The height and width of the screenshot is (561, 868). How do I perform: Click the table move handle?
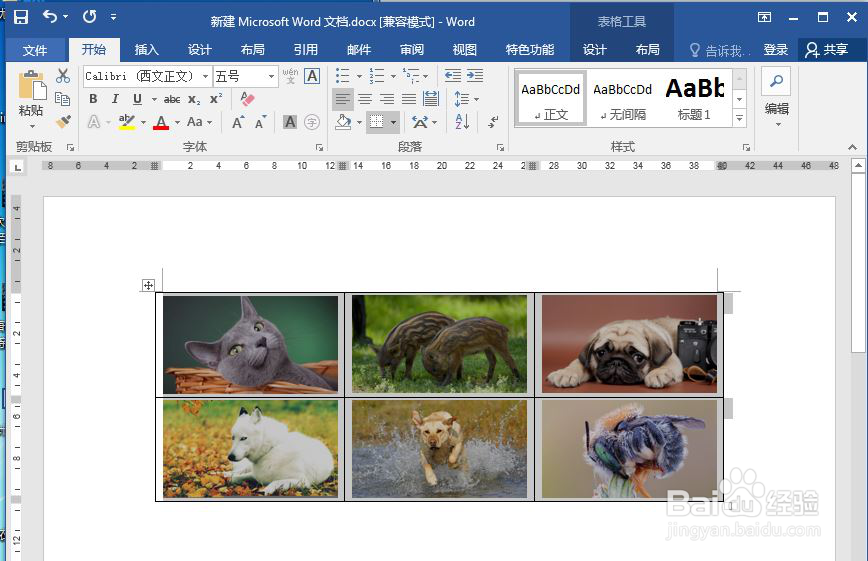148,285
